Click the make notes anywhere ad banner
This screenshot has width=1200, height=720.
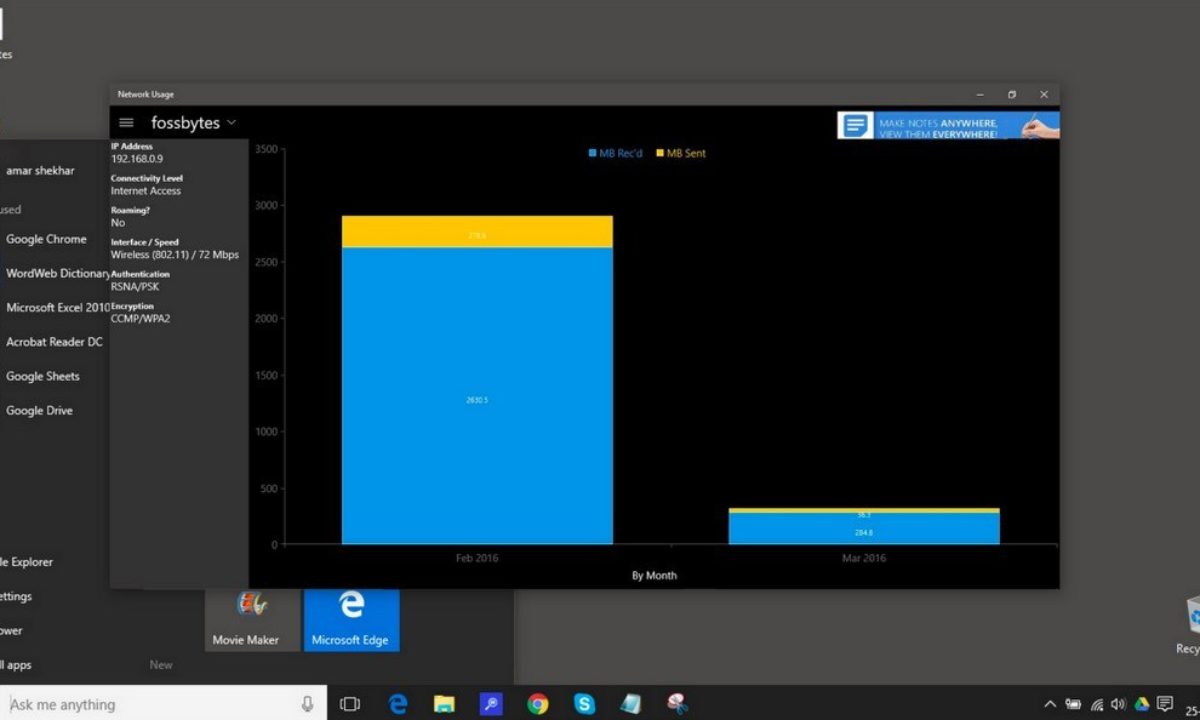[947, 125]
